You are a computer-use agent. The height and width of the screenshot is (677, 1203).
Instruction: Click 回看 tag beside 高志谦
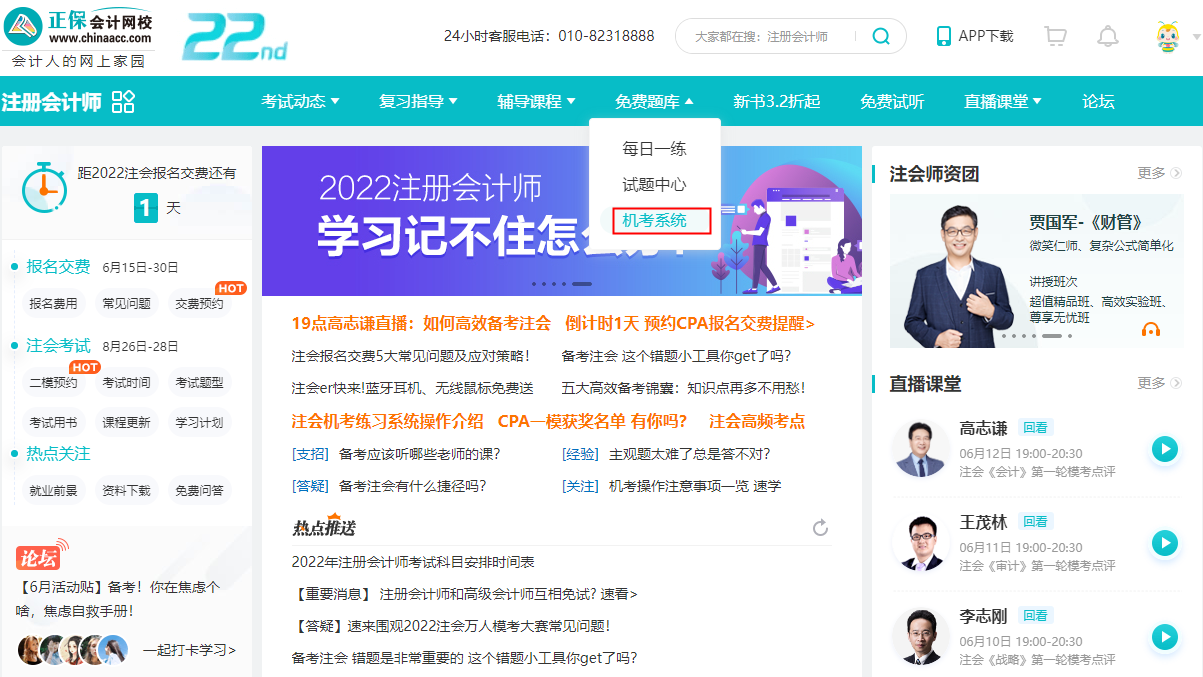1035,427
